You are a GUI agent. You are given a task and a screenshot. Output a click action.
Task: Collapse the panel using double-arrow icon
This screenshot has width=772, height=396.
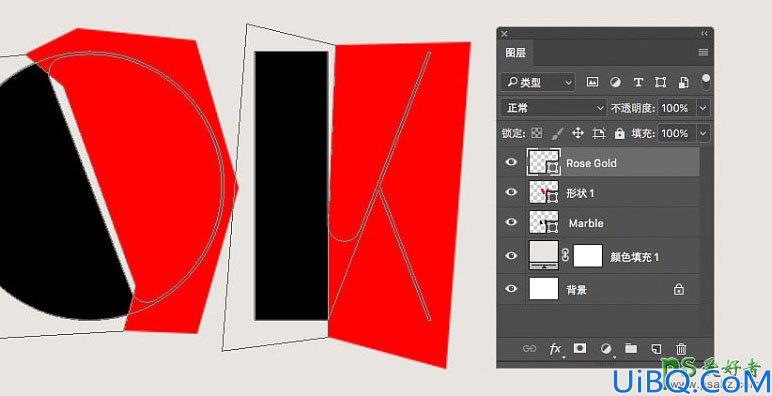[x=704, y=33]
